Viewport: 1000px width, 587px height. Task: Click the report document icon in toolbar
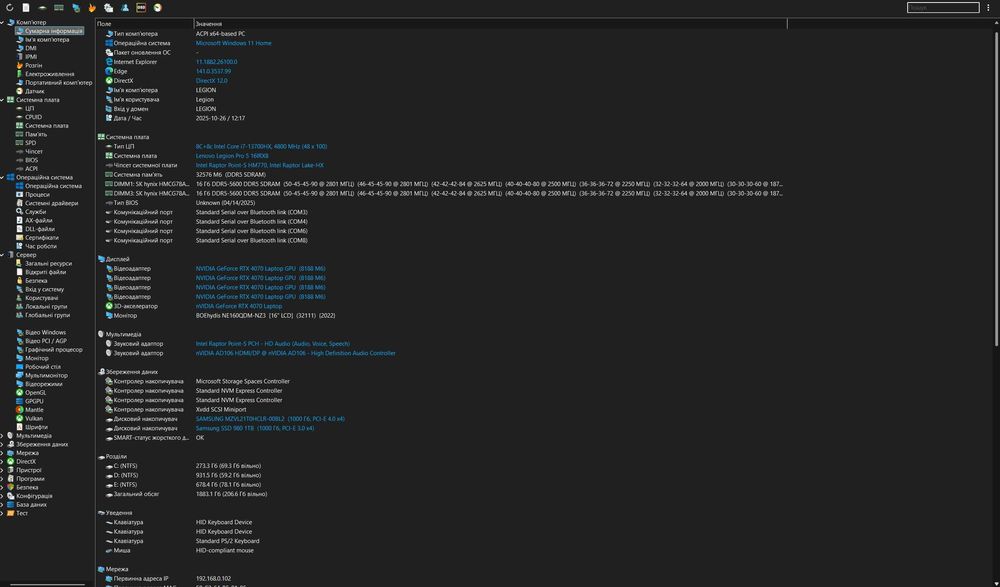point(26,8)
